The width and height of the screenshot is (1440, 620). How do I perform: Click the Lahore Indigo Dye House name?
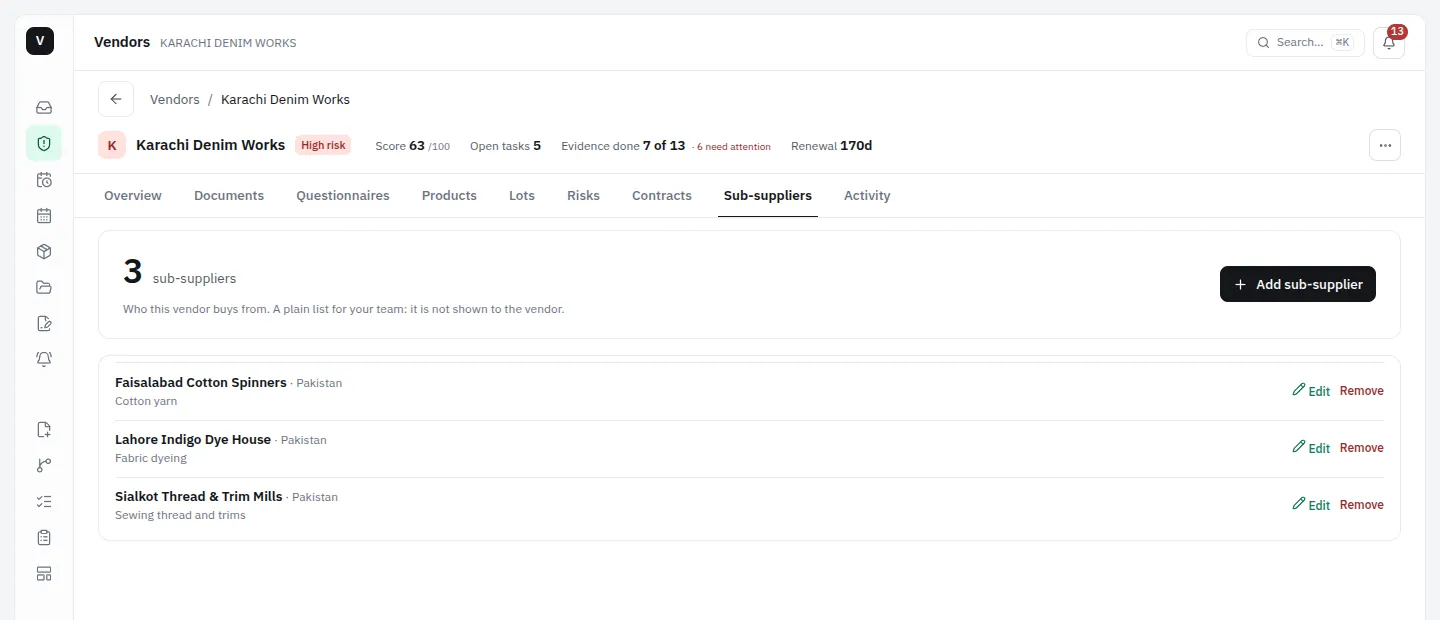coord(193,439)
